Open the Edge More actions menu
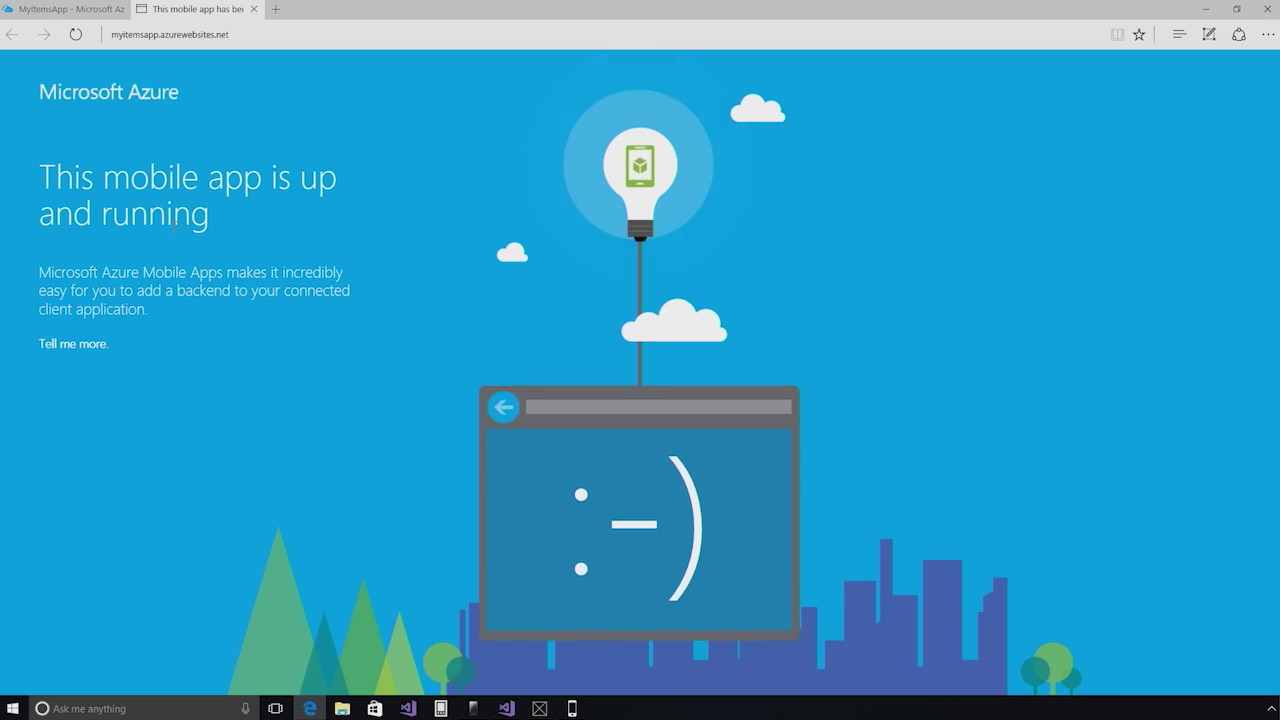The image size is (1280, 720). pos(1268,34)
